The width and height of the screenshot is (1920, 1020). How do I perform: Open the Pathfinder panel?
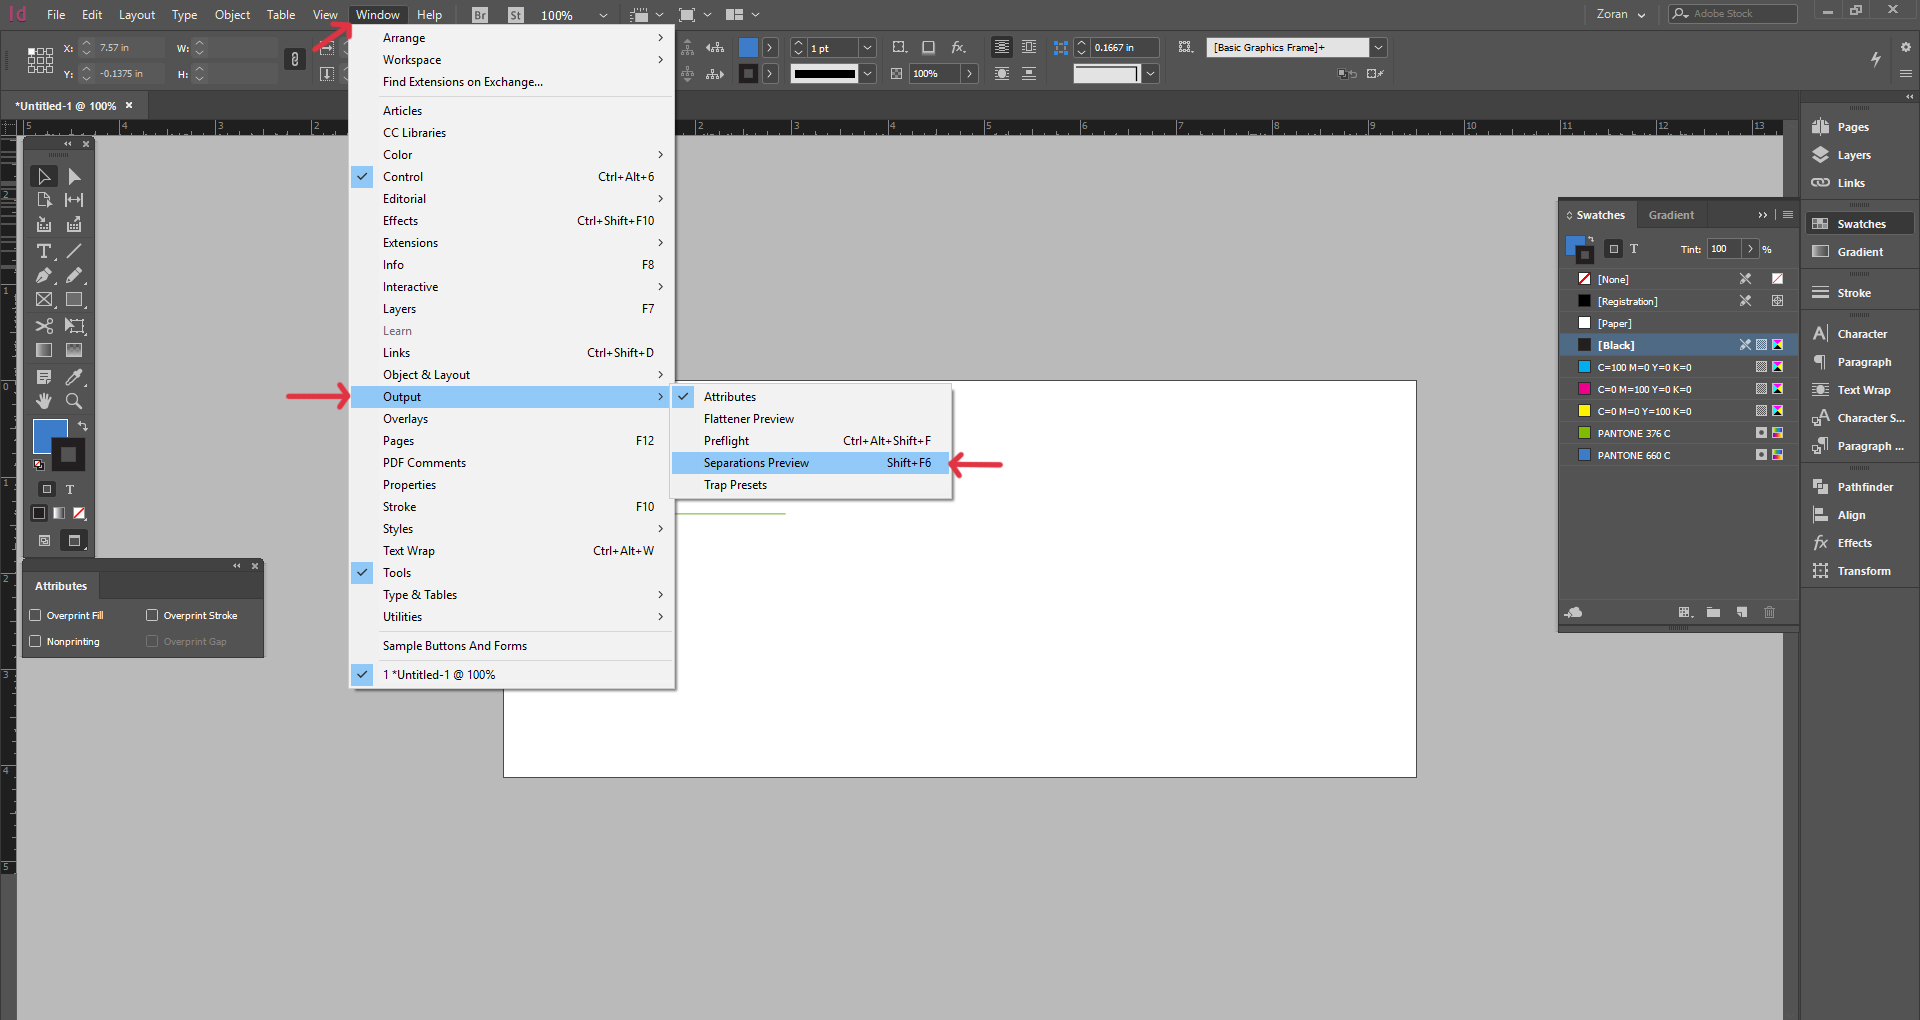tap(1862, 486)
